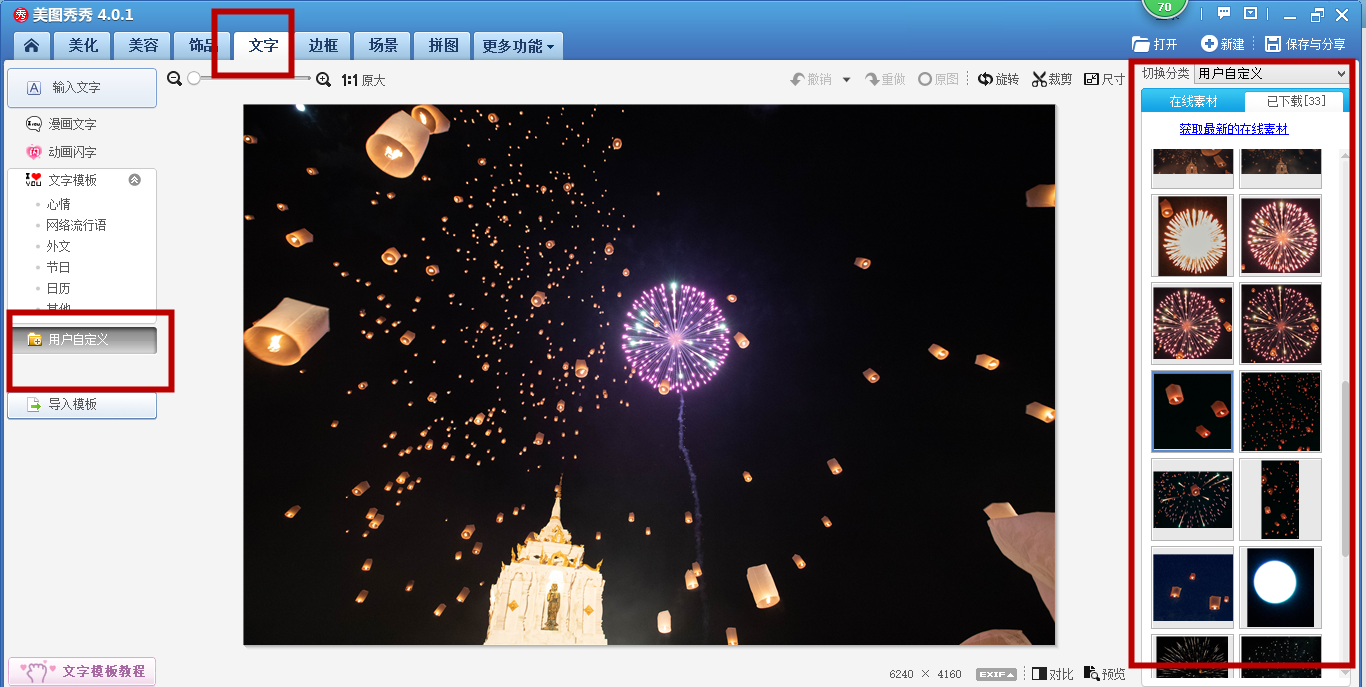This screenshot has height=687, width=1366.
Task: Expand the EXIF info panel
Action: (996, 674)
